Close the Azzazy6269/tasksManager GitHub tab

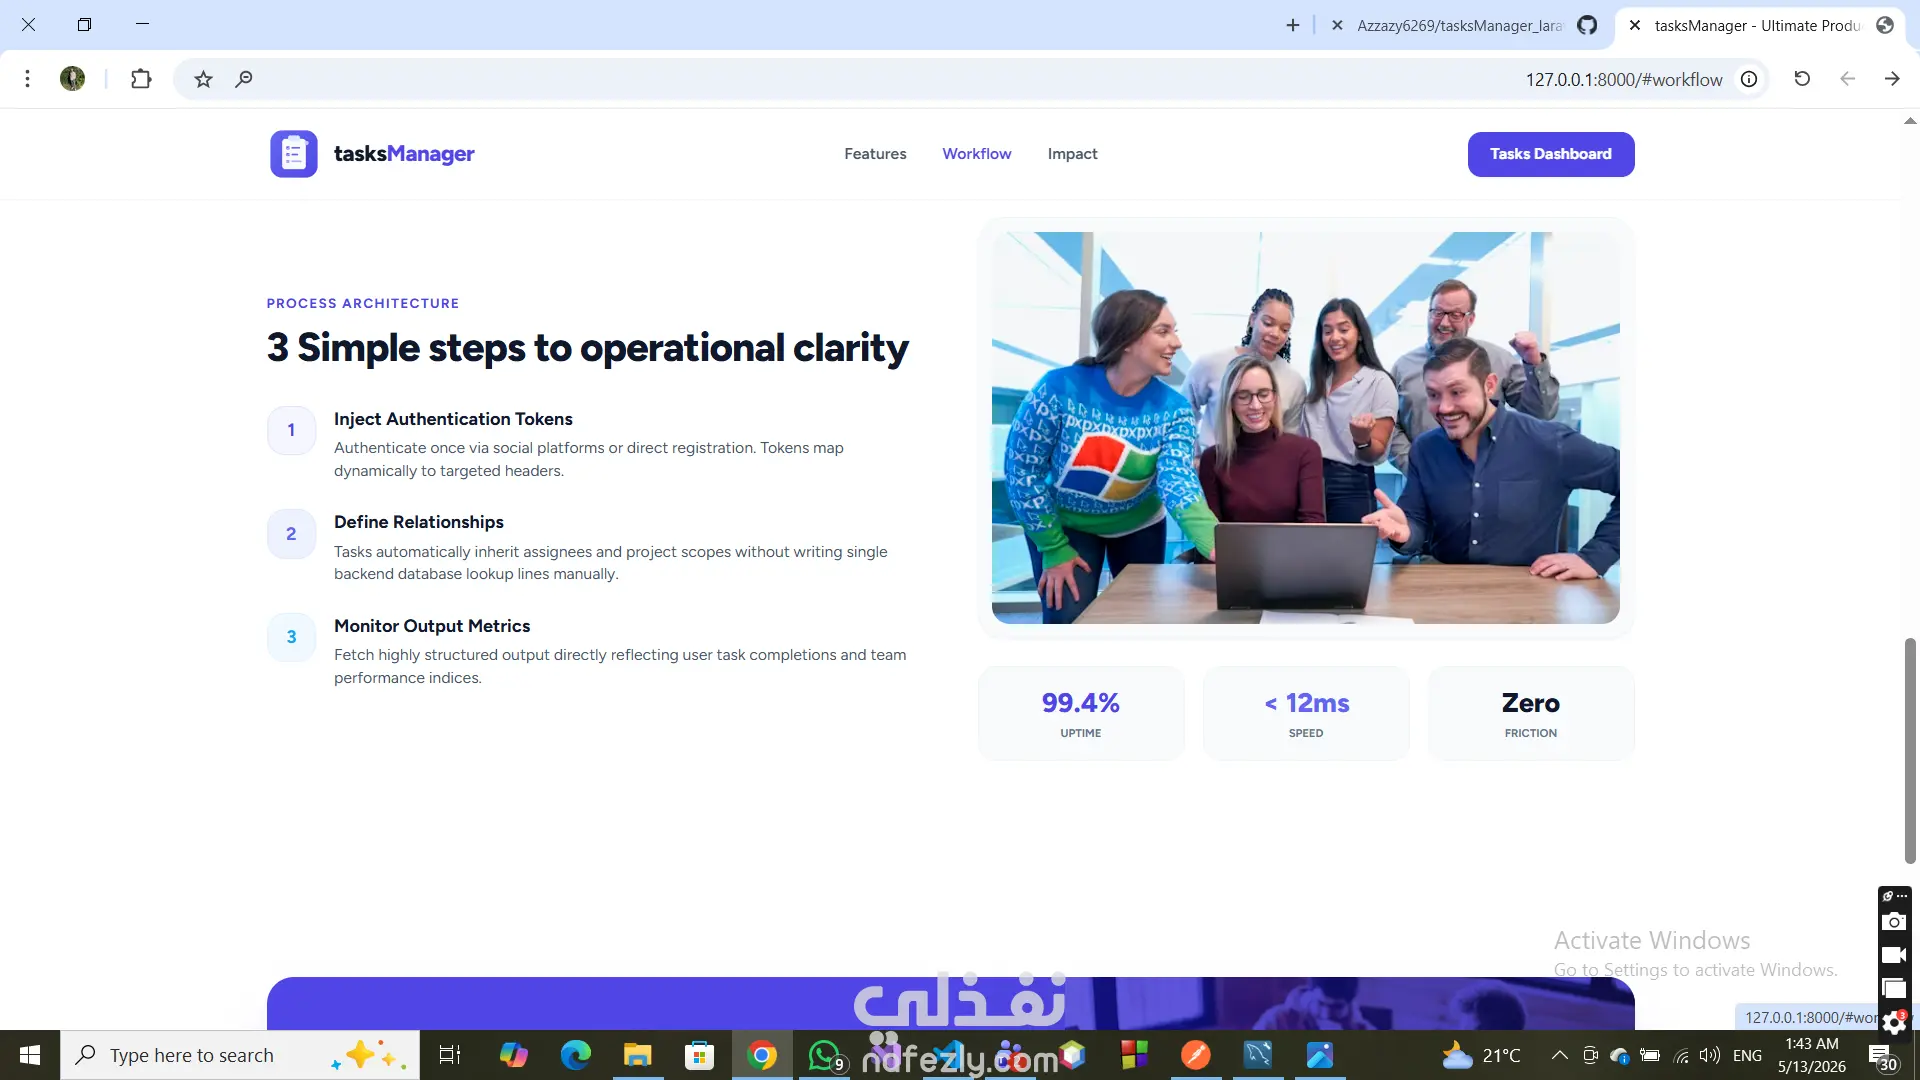[1337, 25]
